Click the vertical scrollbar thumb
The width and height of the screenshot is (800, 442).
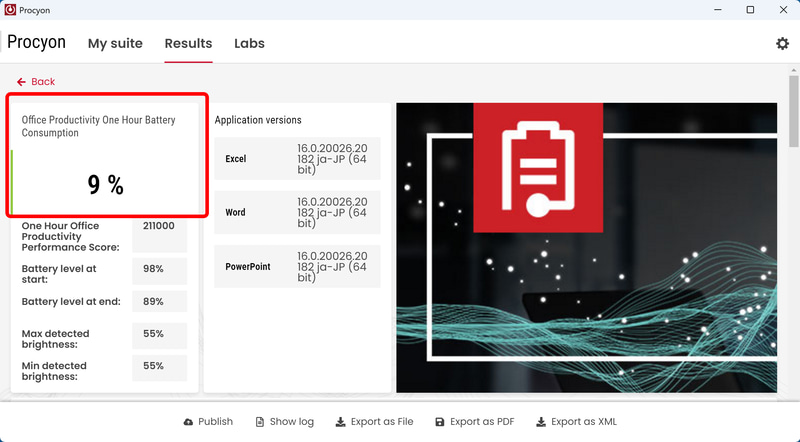click(793, 110)
